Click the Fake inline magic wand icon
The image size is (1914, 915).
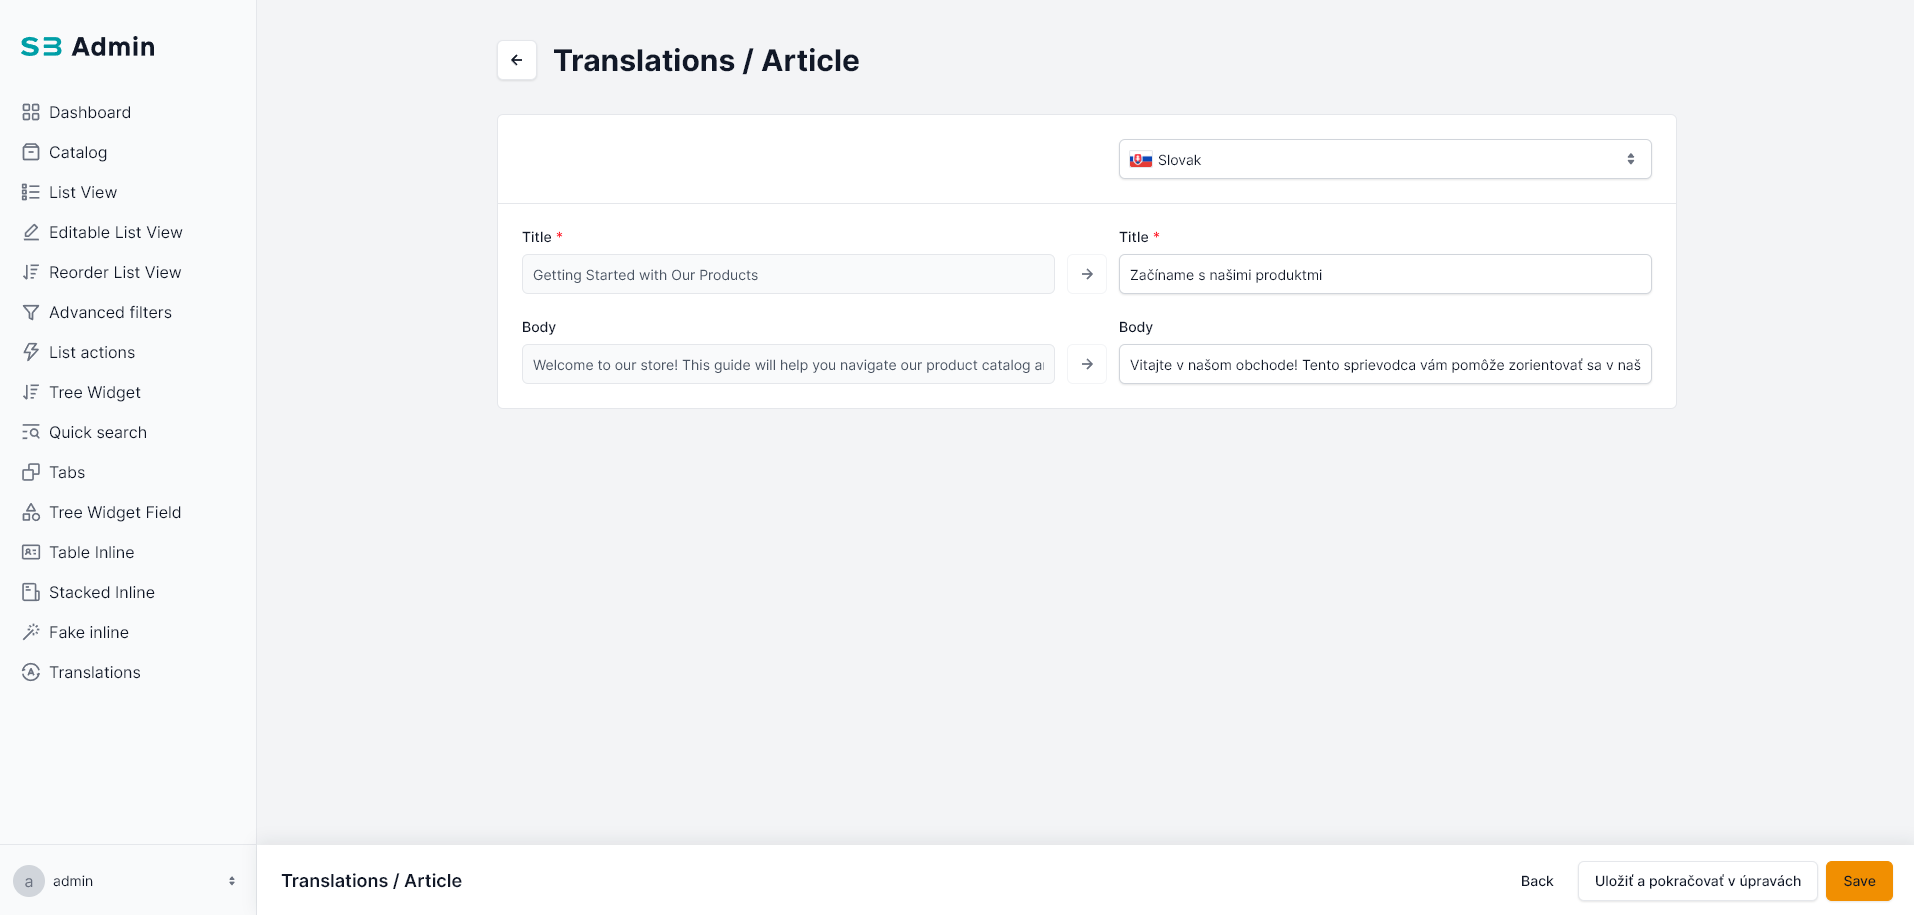click(x=31, y=632)
